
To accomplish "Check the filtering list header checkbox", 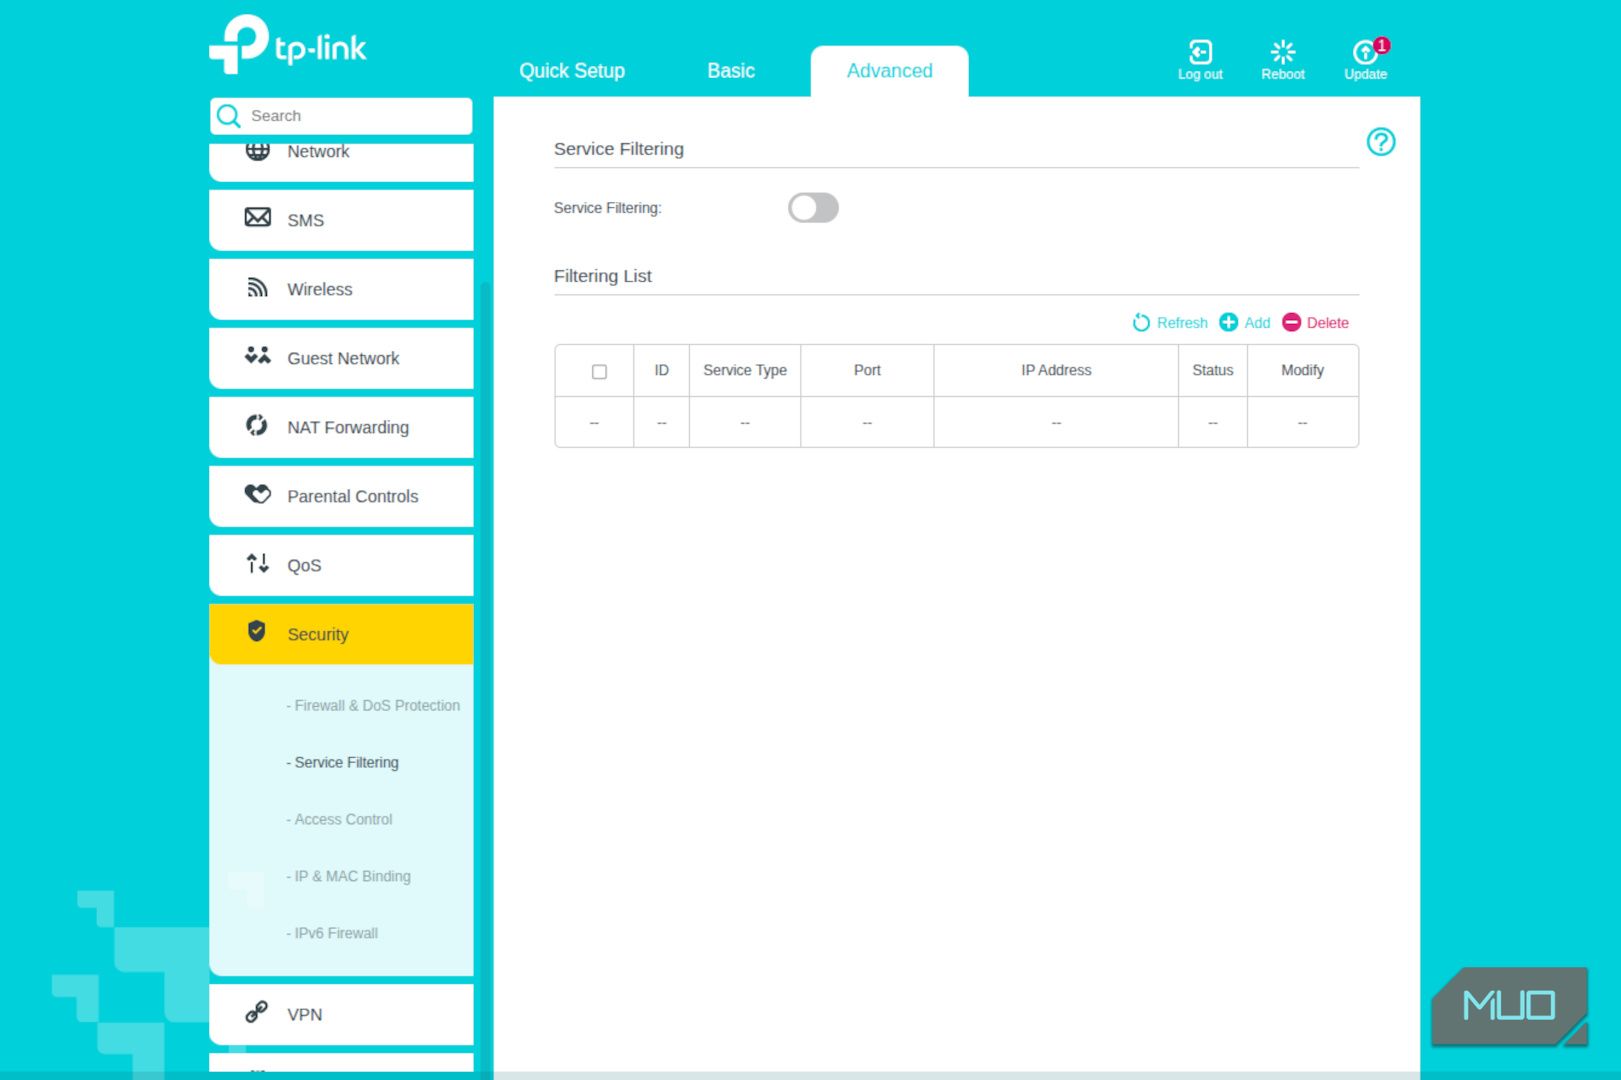I will (x=599, y=371).
